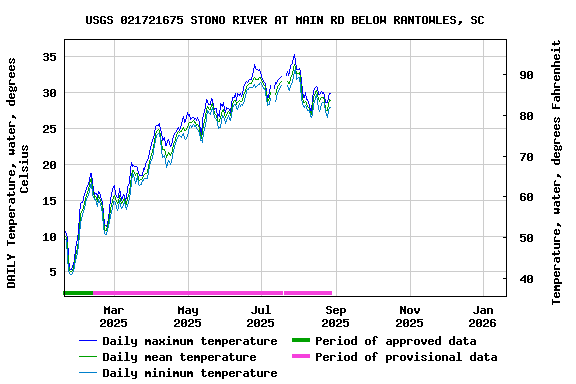The width and height of the screenshot is (576, 384).
Task: Click the green approved-data legend swatch
Action: click(301, 340)
